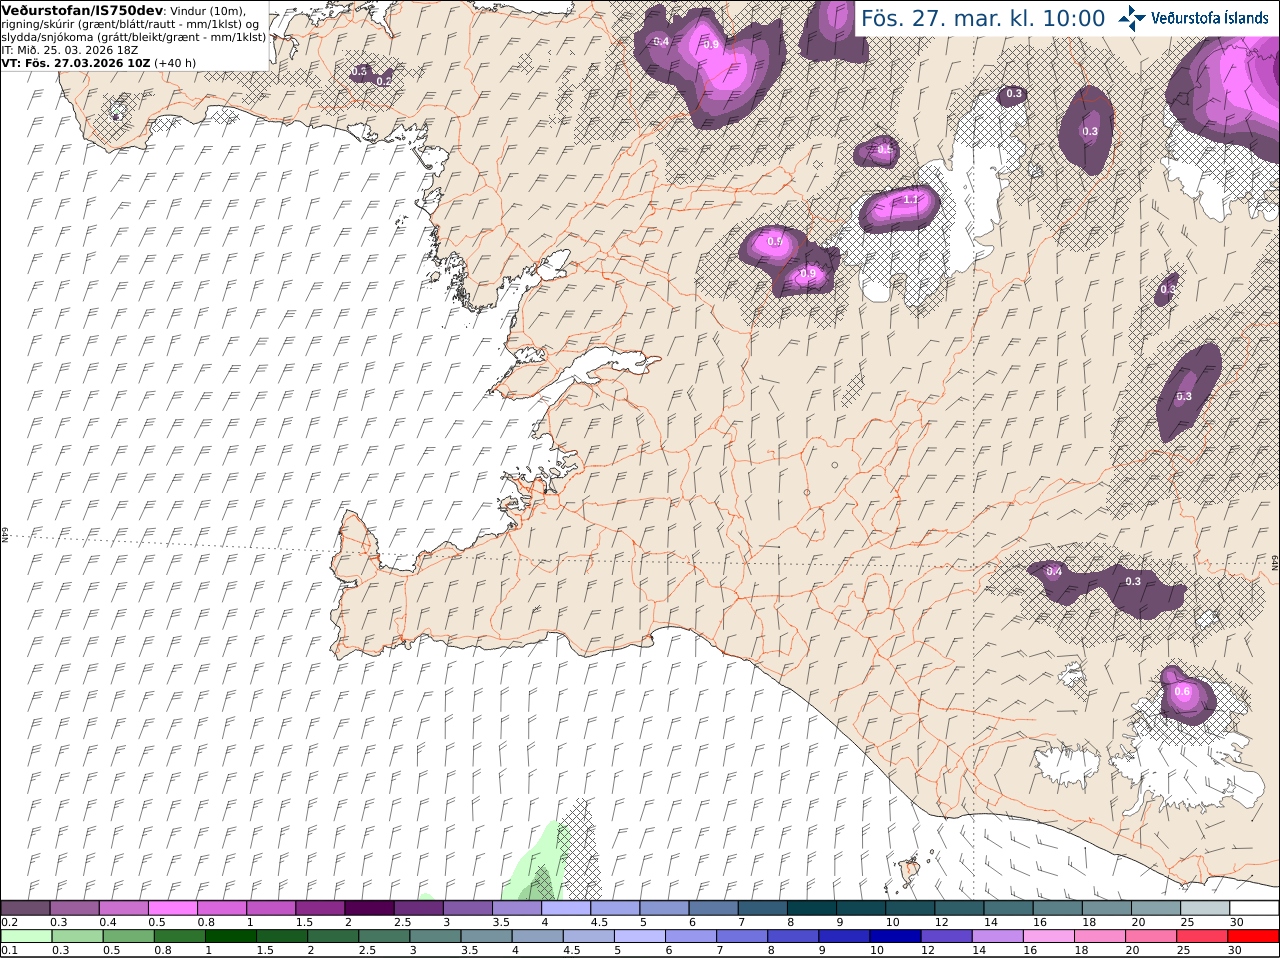
Task: Select the white 30 swatch in the snow legend
Action: tap(1254, 908)
